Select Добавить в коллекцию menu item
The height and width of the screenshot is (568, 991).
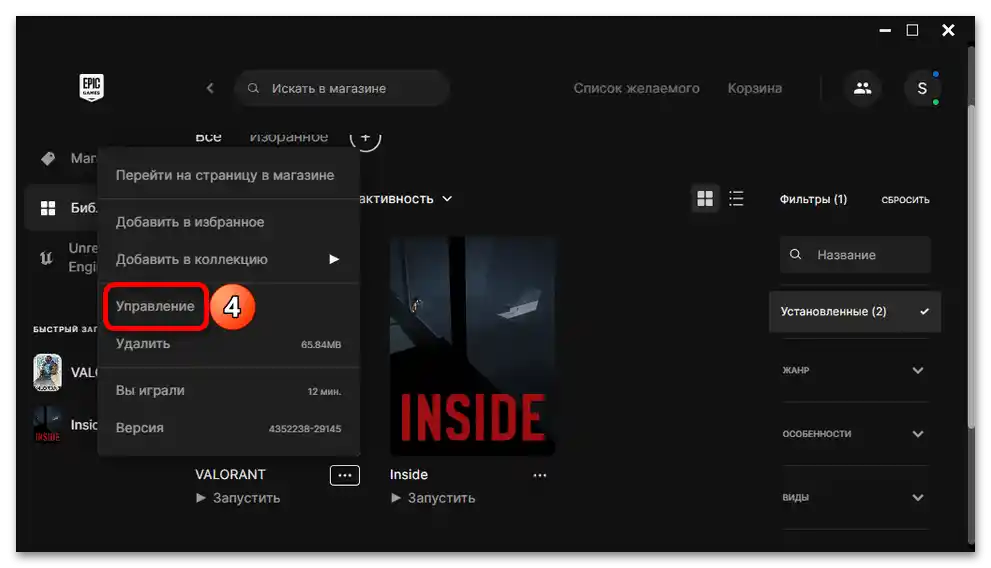coord(192,259)
